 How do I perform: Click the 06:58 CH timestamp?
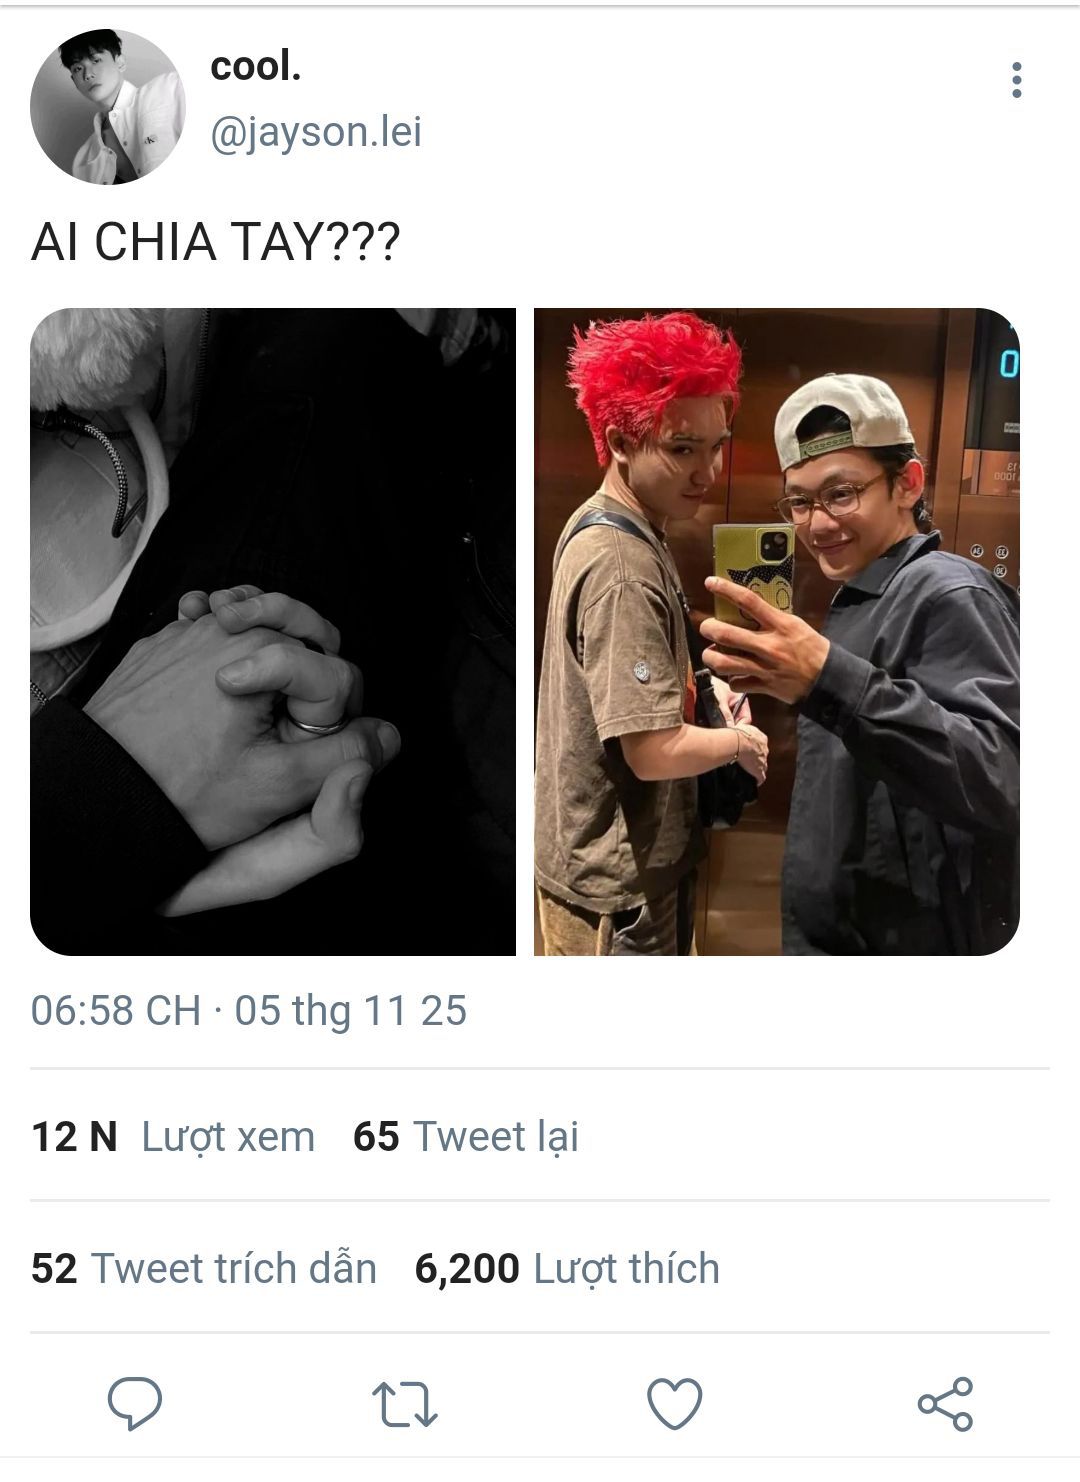(116, 1011)
